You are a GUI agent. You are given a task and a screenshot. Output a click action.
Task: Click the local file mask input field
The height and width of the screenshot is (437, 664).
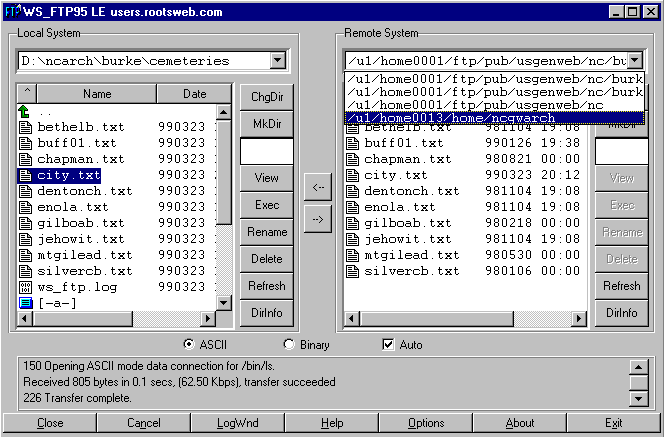[x=266, y=150]
